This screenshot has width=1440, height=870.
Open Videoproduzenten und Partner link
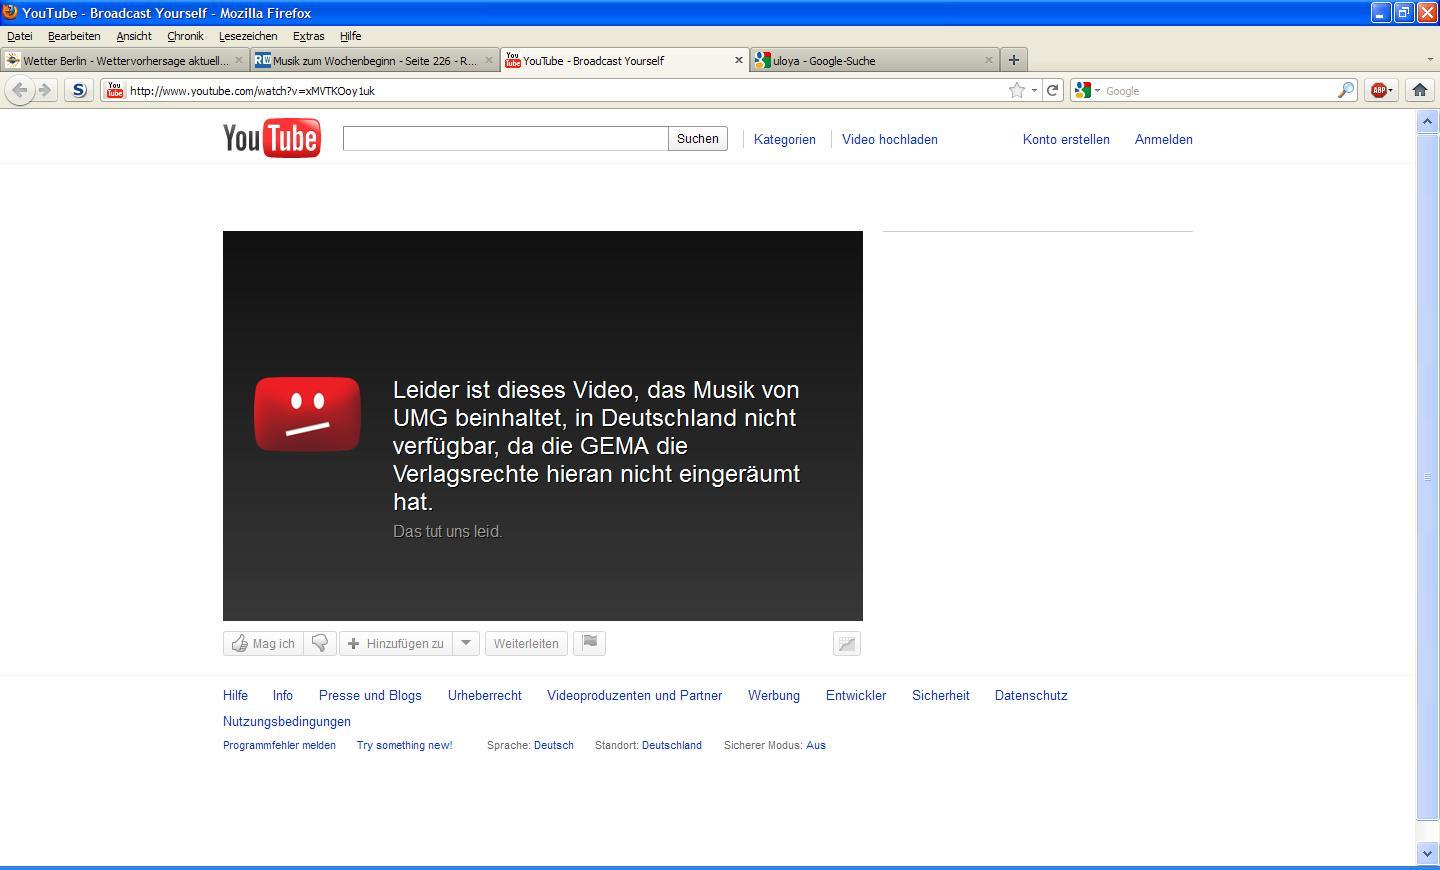(x=634, y=695)
